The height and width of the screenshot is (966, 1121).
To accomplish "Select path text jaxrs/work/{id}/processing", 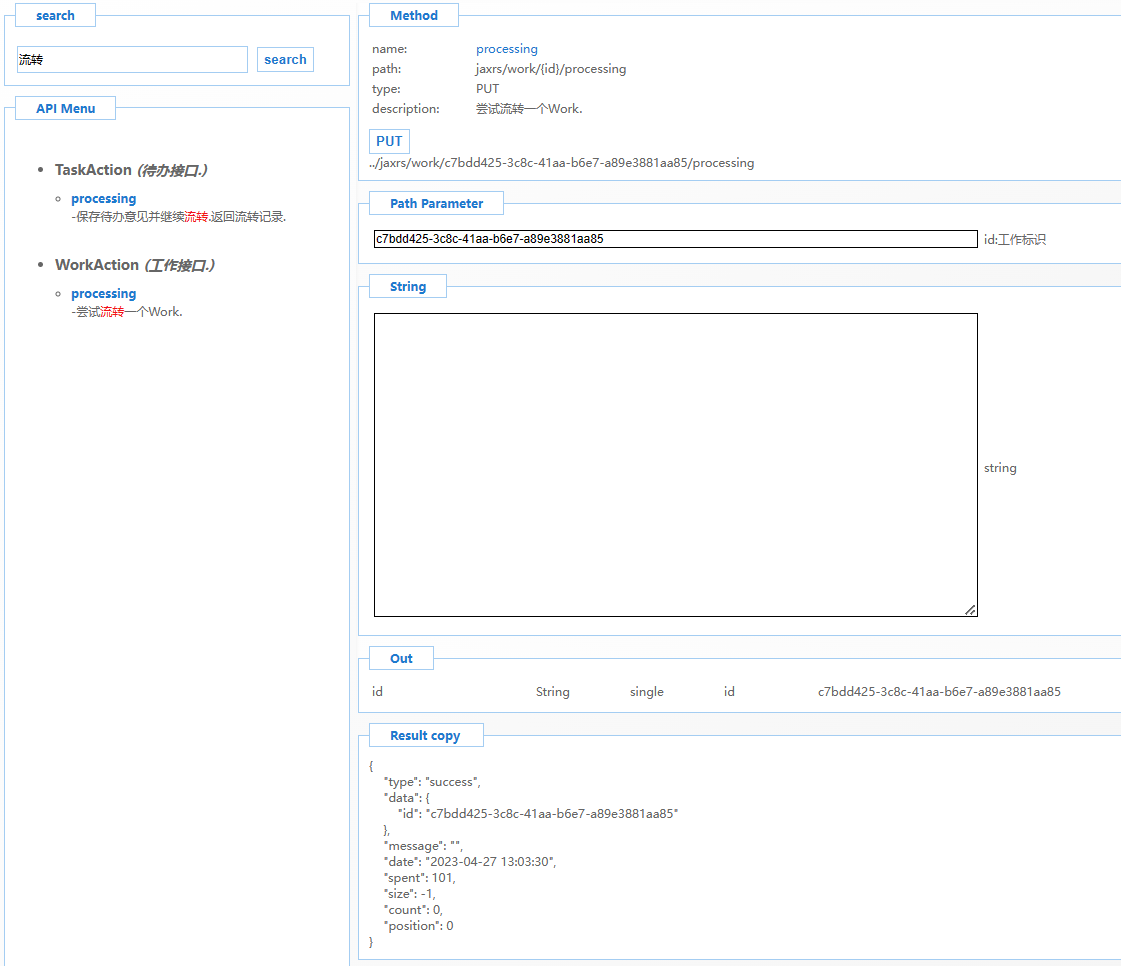I will click(551, 69).
